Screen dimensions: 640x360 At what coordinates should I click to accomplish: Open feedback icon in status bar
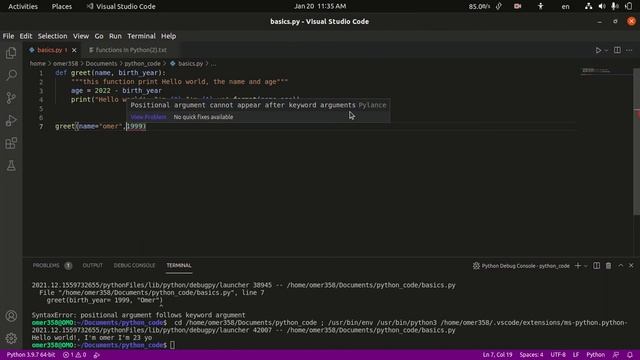[x=616, y=355]
